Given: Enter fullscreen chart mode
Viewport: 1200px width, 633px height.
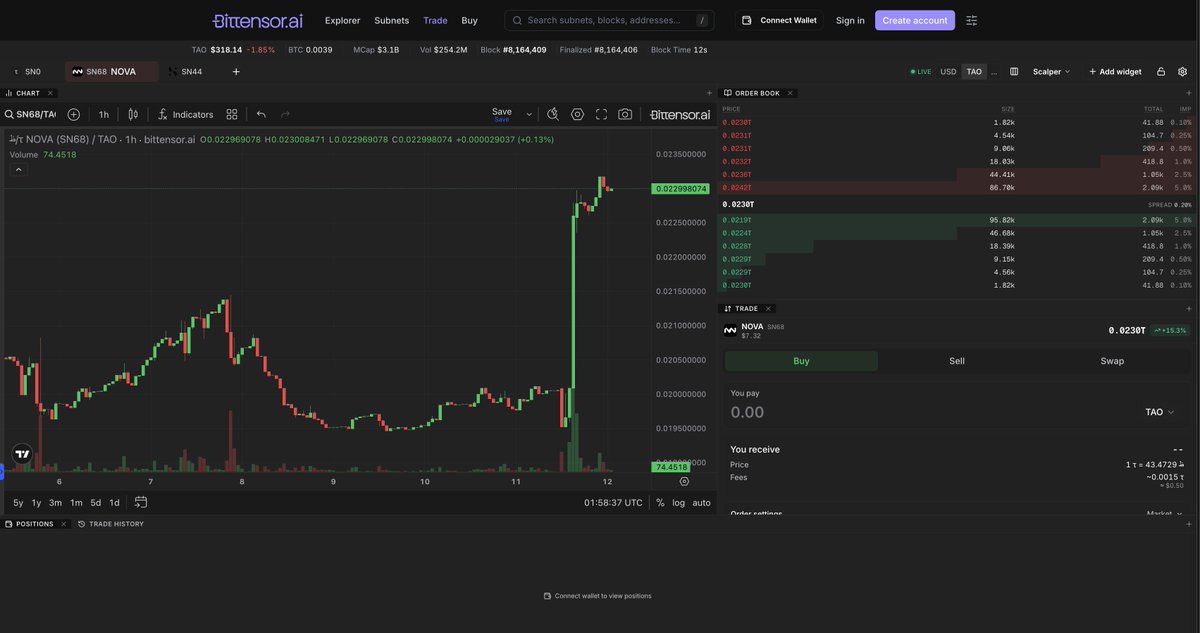Looking at the screenshot, I should click(601, 114).
